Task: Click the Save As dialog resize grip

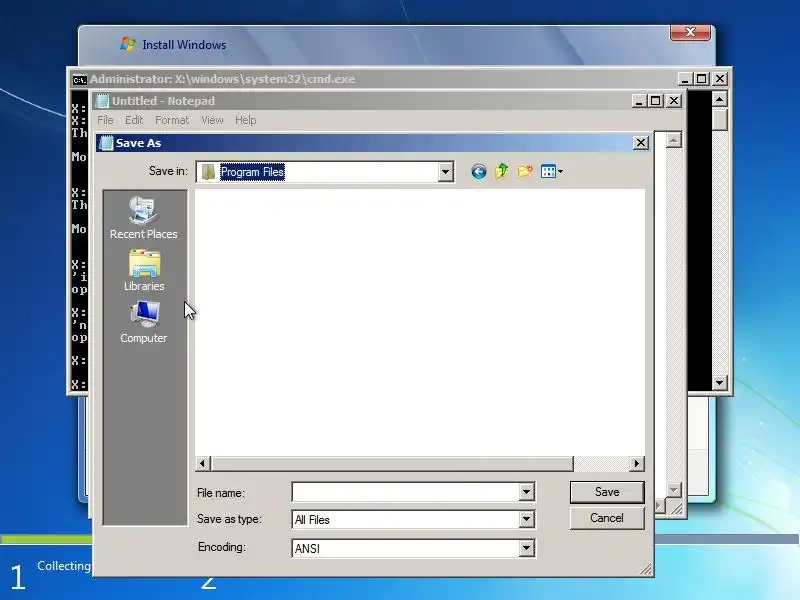Action: pyautogui.click(x=646, y=569)
